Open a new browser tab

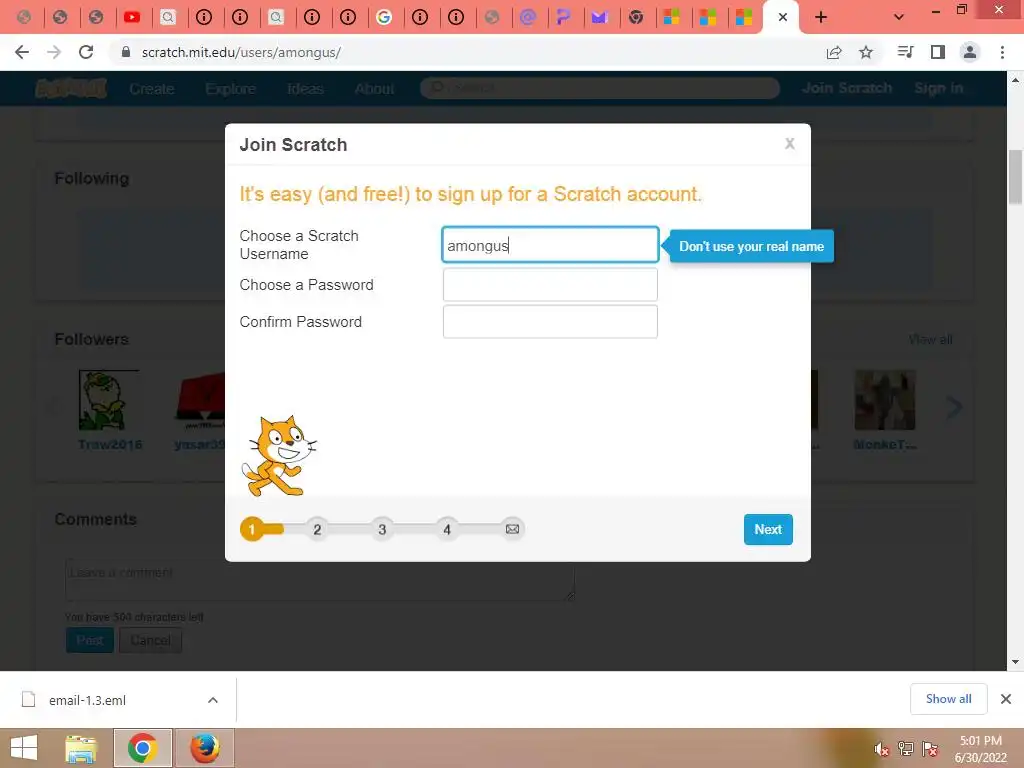(821, 17)
